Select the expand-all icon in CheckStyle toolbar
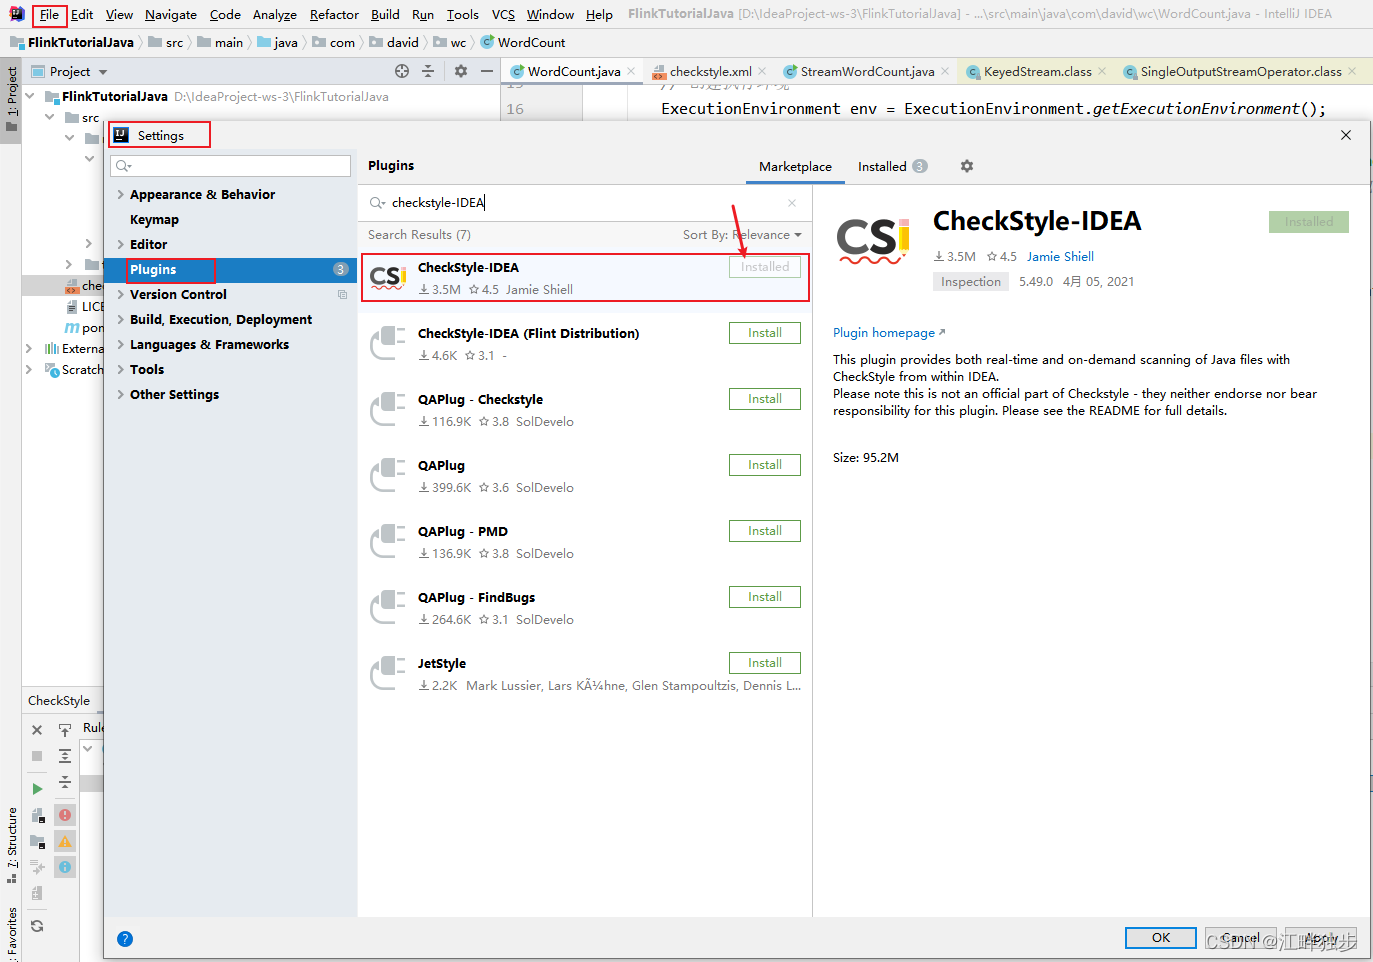 [x=65, y=756]
